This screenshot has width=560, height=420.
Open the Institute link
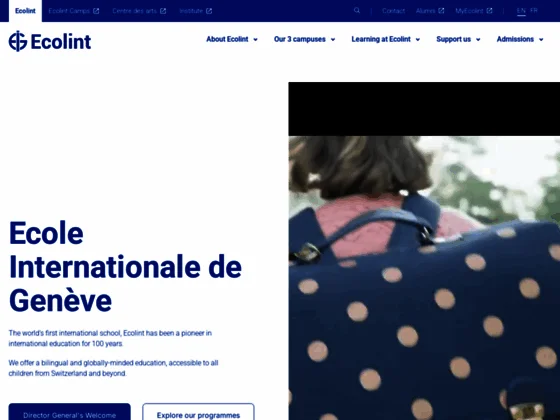click(x=195, y=11)
